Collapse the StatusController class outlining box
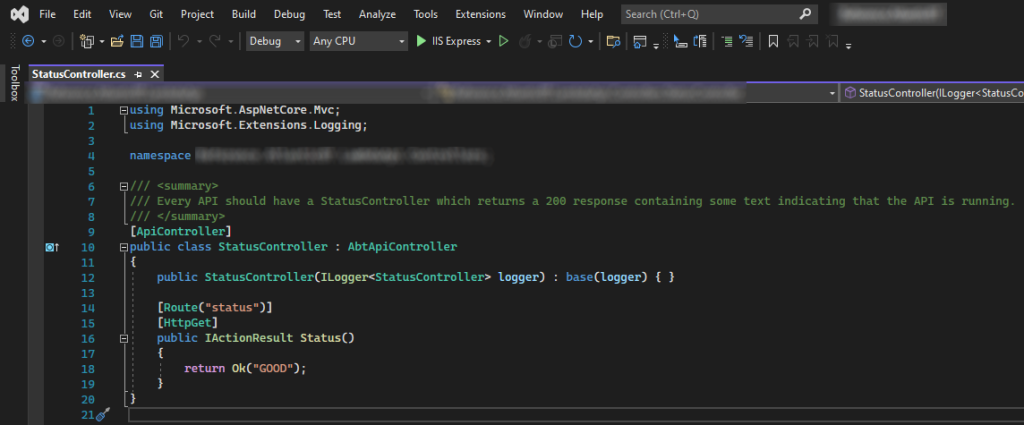This screenshot has height=425, width=1024. pyautogui.click(x=123, y=247)
